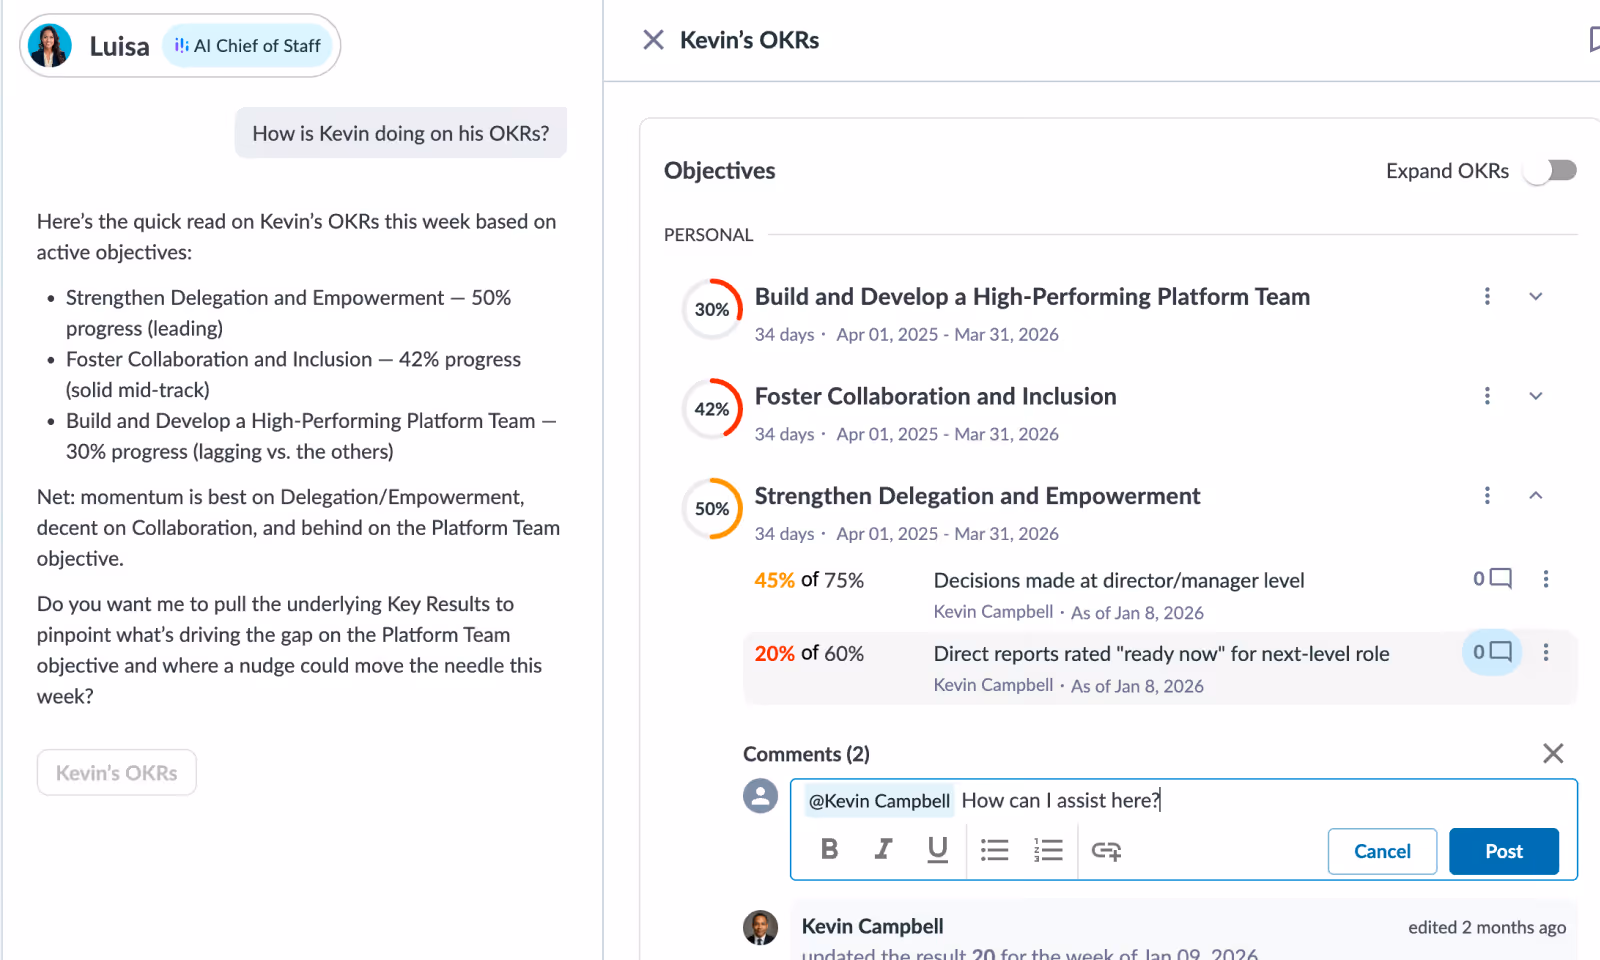The width and height of the screenshot is (1600, 960).
Task: Apply underline formatting to comment
Action: [937, 849]
